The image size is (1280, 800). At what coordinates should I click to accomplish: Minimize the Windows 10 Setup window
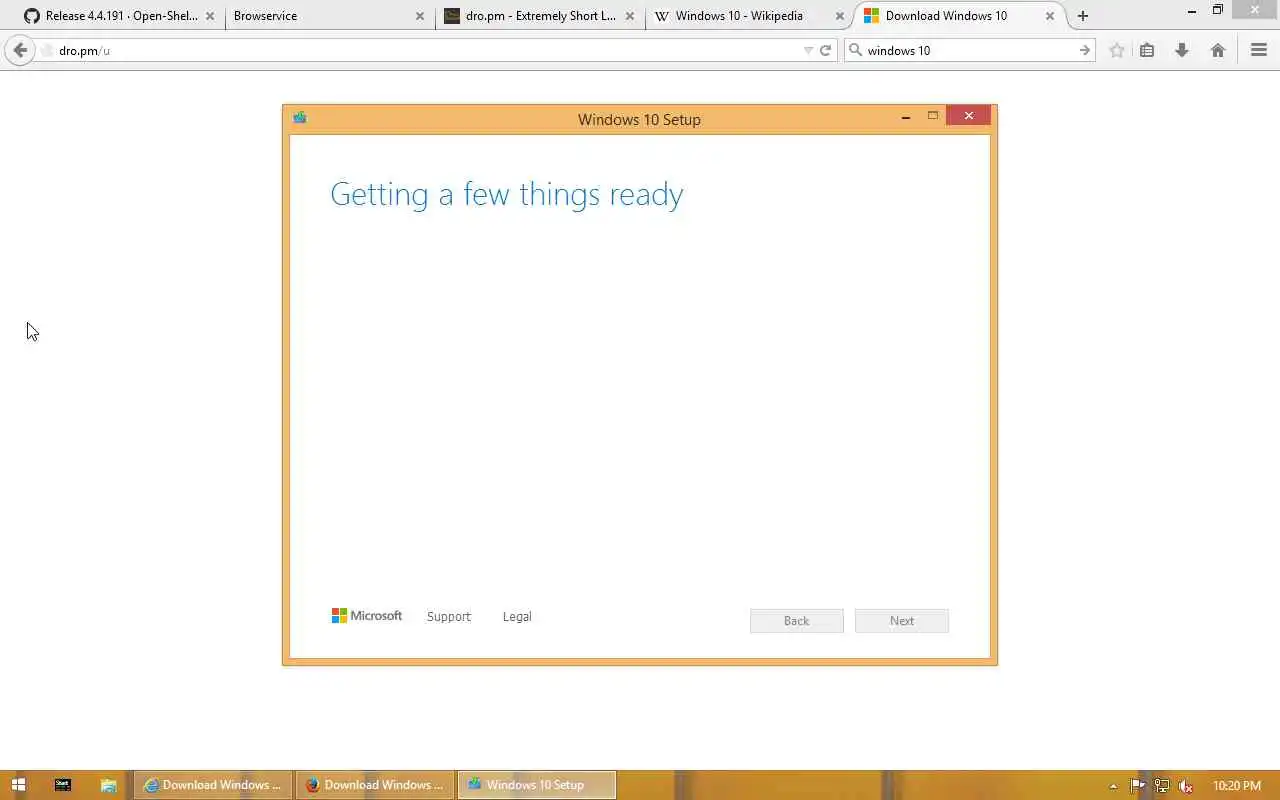tap(906, 117)
